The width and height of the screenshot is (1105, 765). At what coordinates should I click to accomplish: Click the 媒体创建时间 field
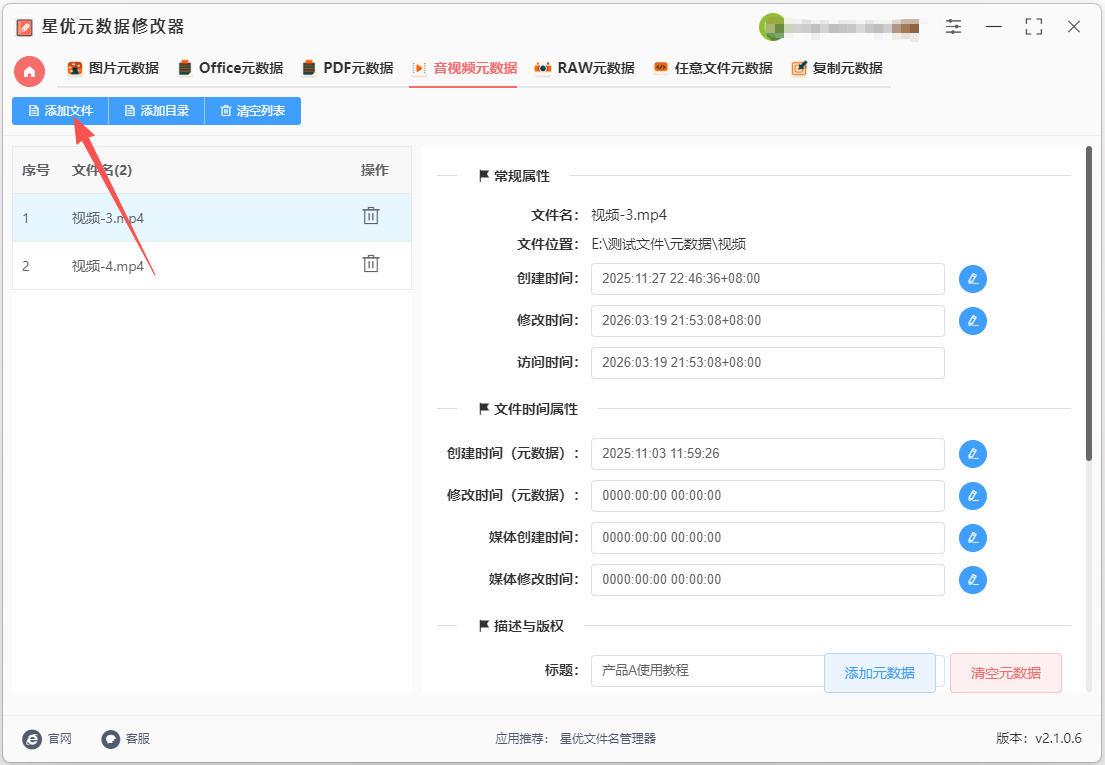(767, 538)
